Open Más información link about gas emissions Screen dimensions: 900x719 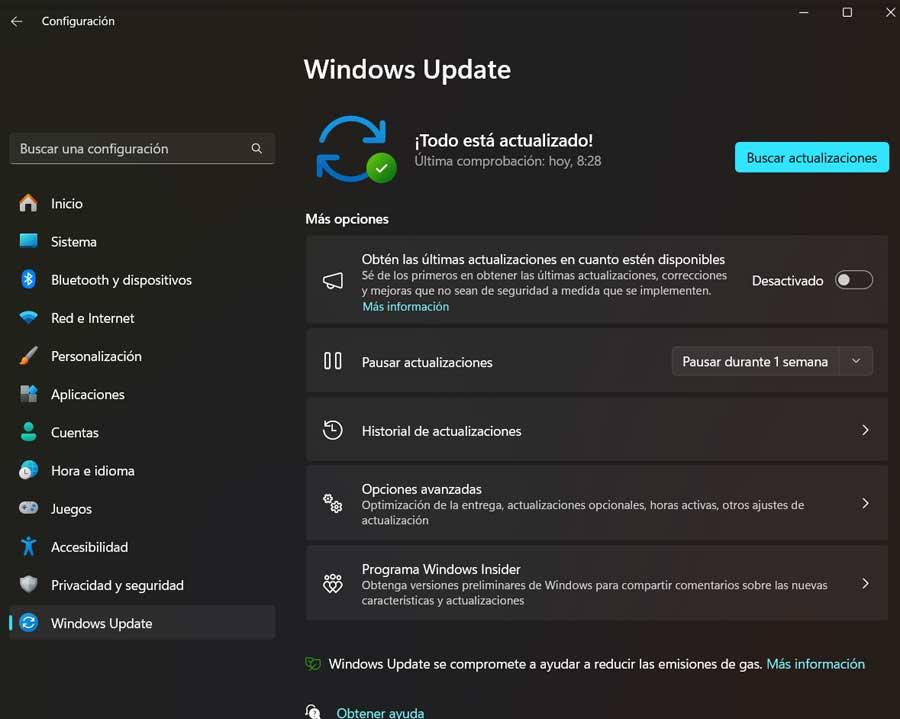click(816, 664)
